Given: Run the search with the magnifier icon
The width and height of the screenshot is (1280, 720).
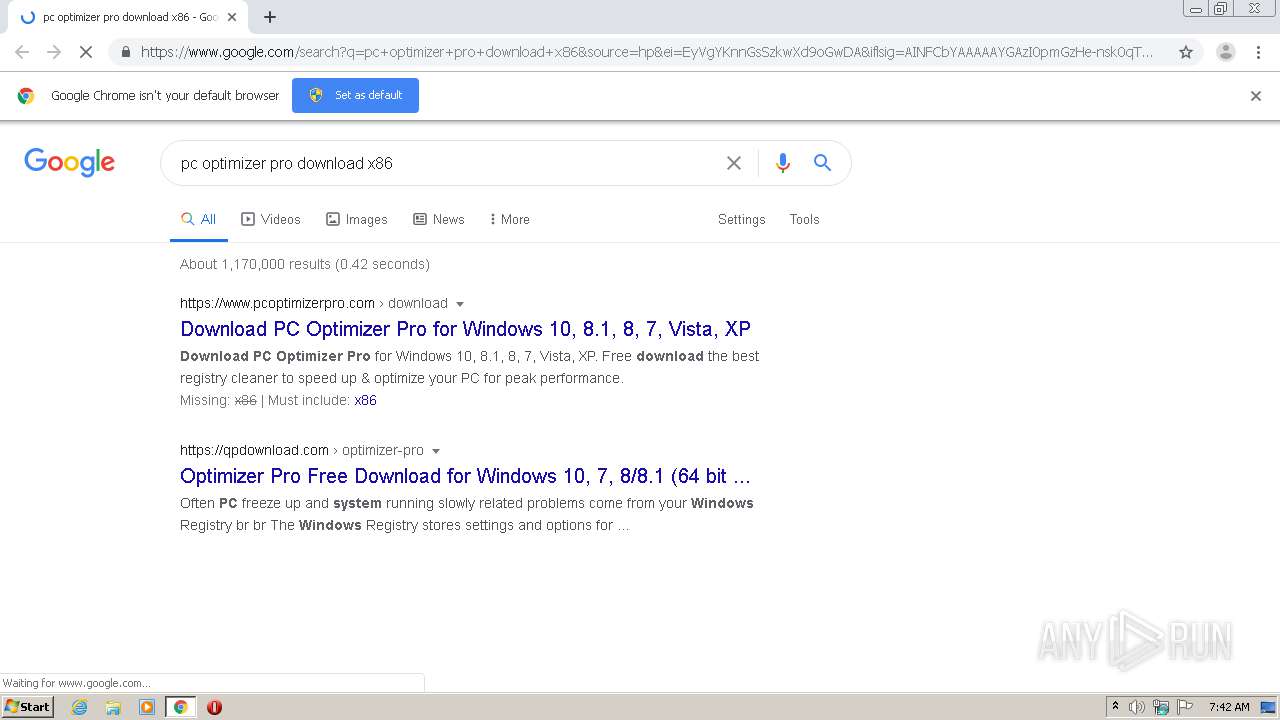Looking at the screenshot, I should click(822, 163).
